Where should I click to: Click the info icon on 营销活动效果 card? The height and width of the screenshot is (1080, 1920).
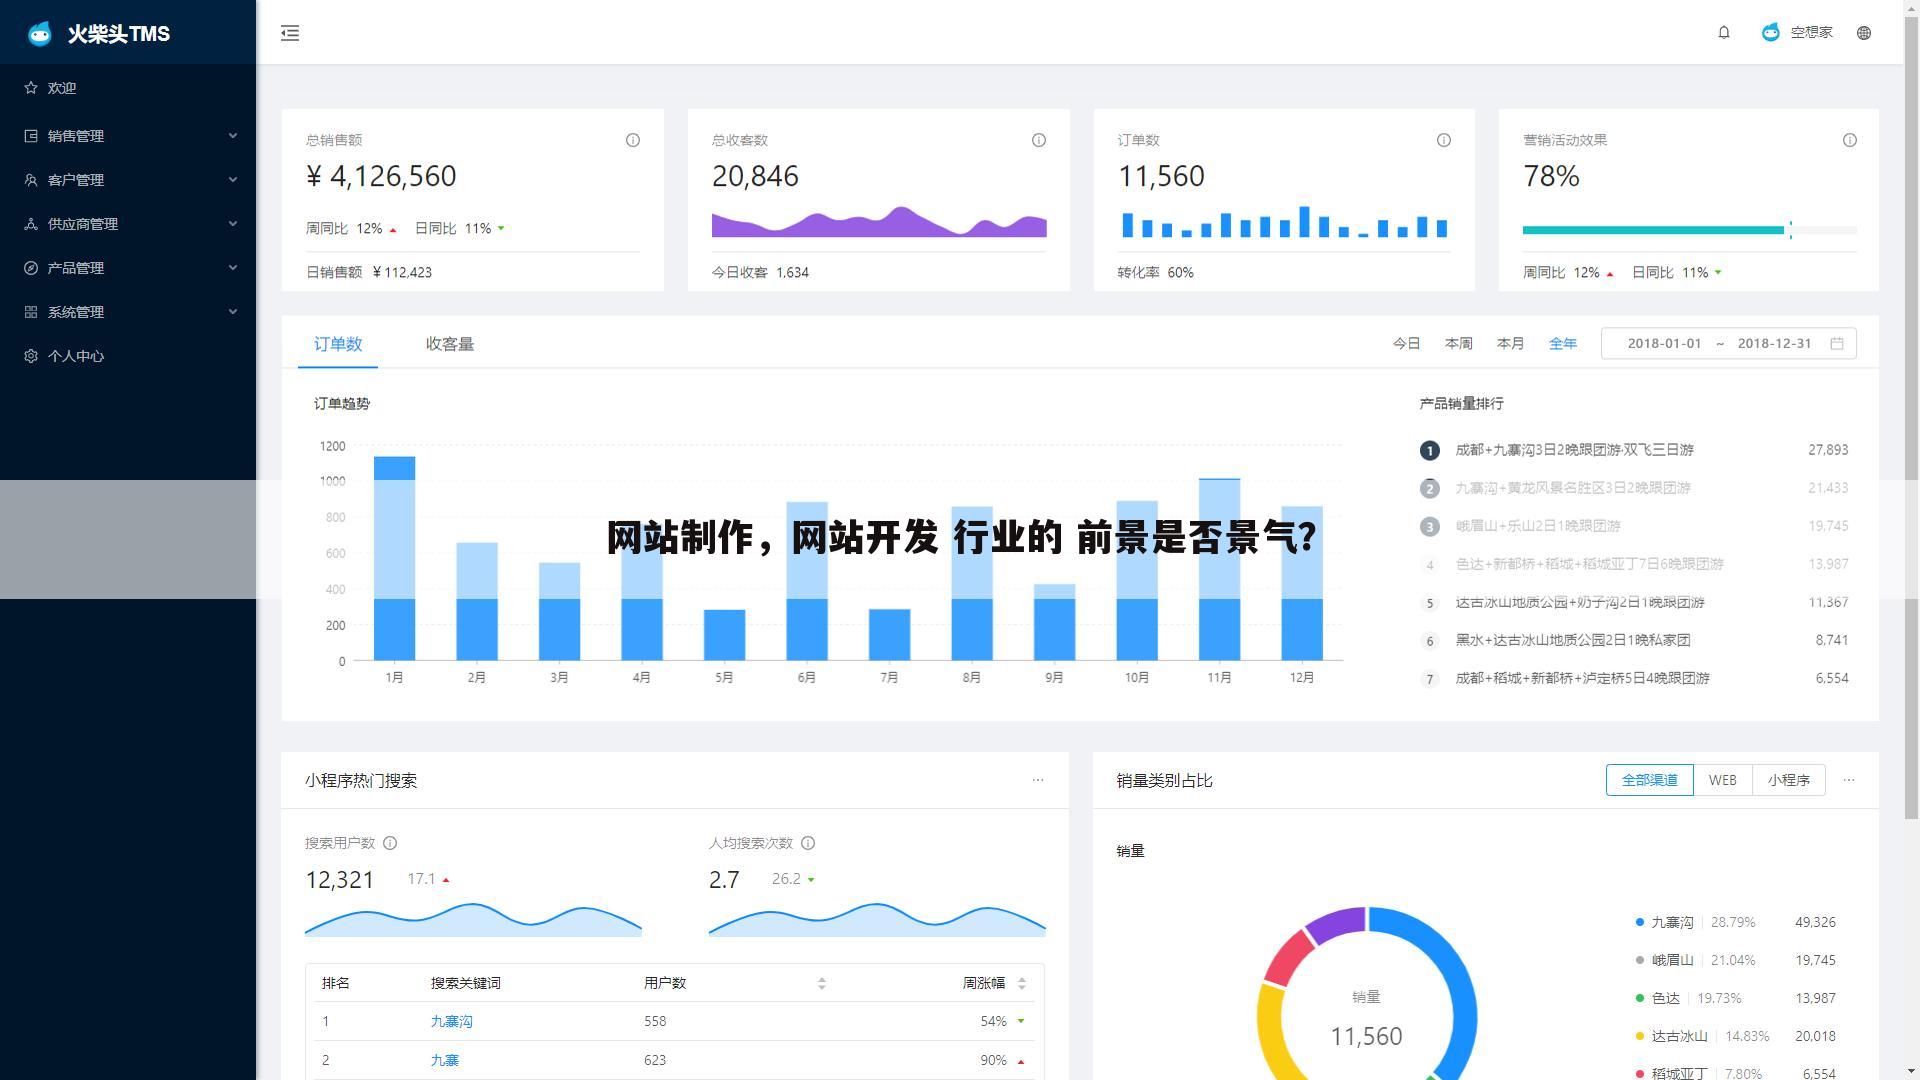tap(1850, 140)
